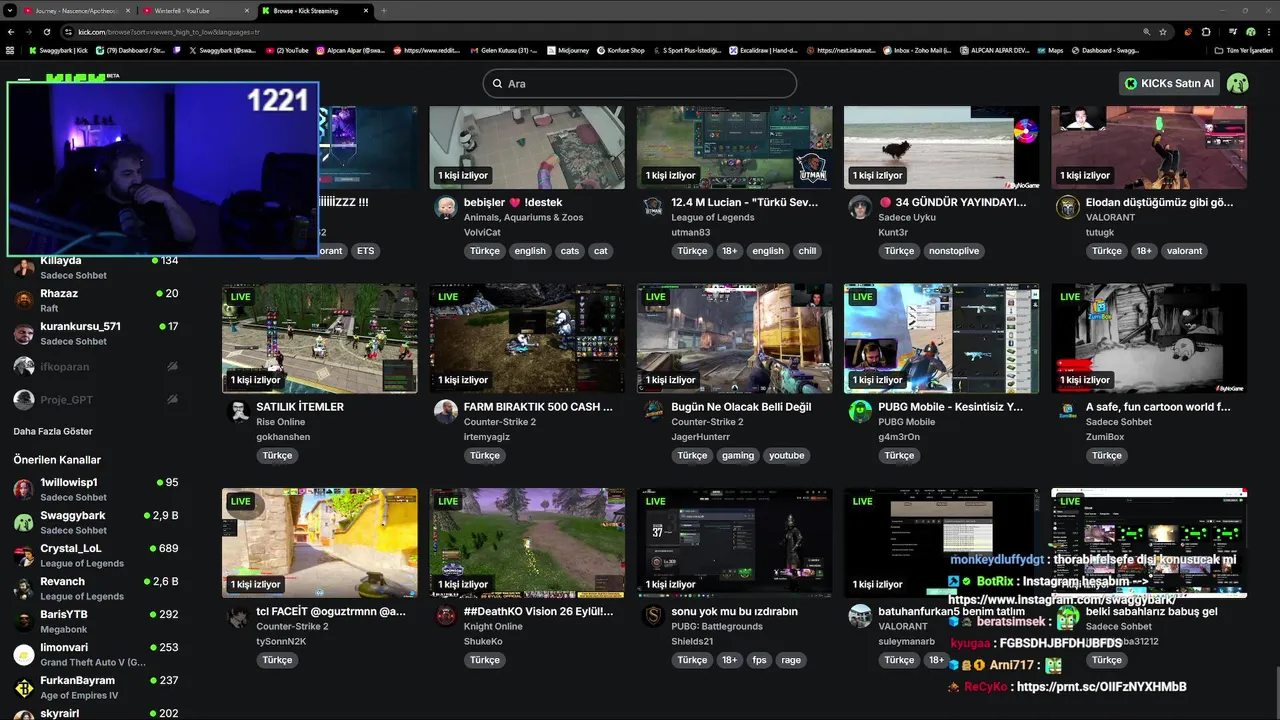Open recommended channel limonvari
Viewport: 1280px width, 720px height.
pyautogui.click(x=96, y=654)
